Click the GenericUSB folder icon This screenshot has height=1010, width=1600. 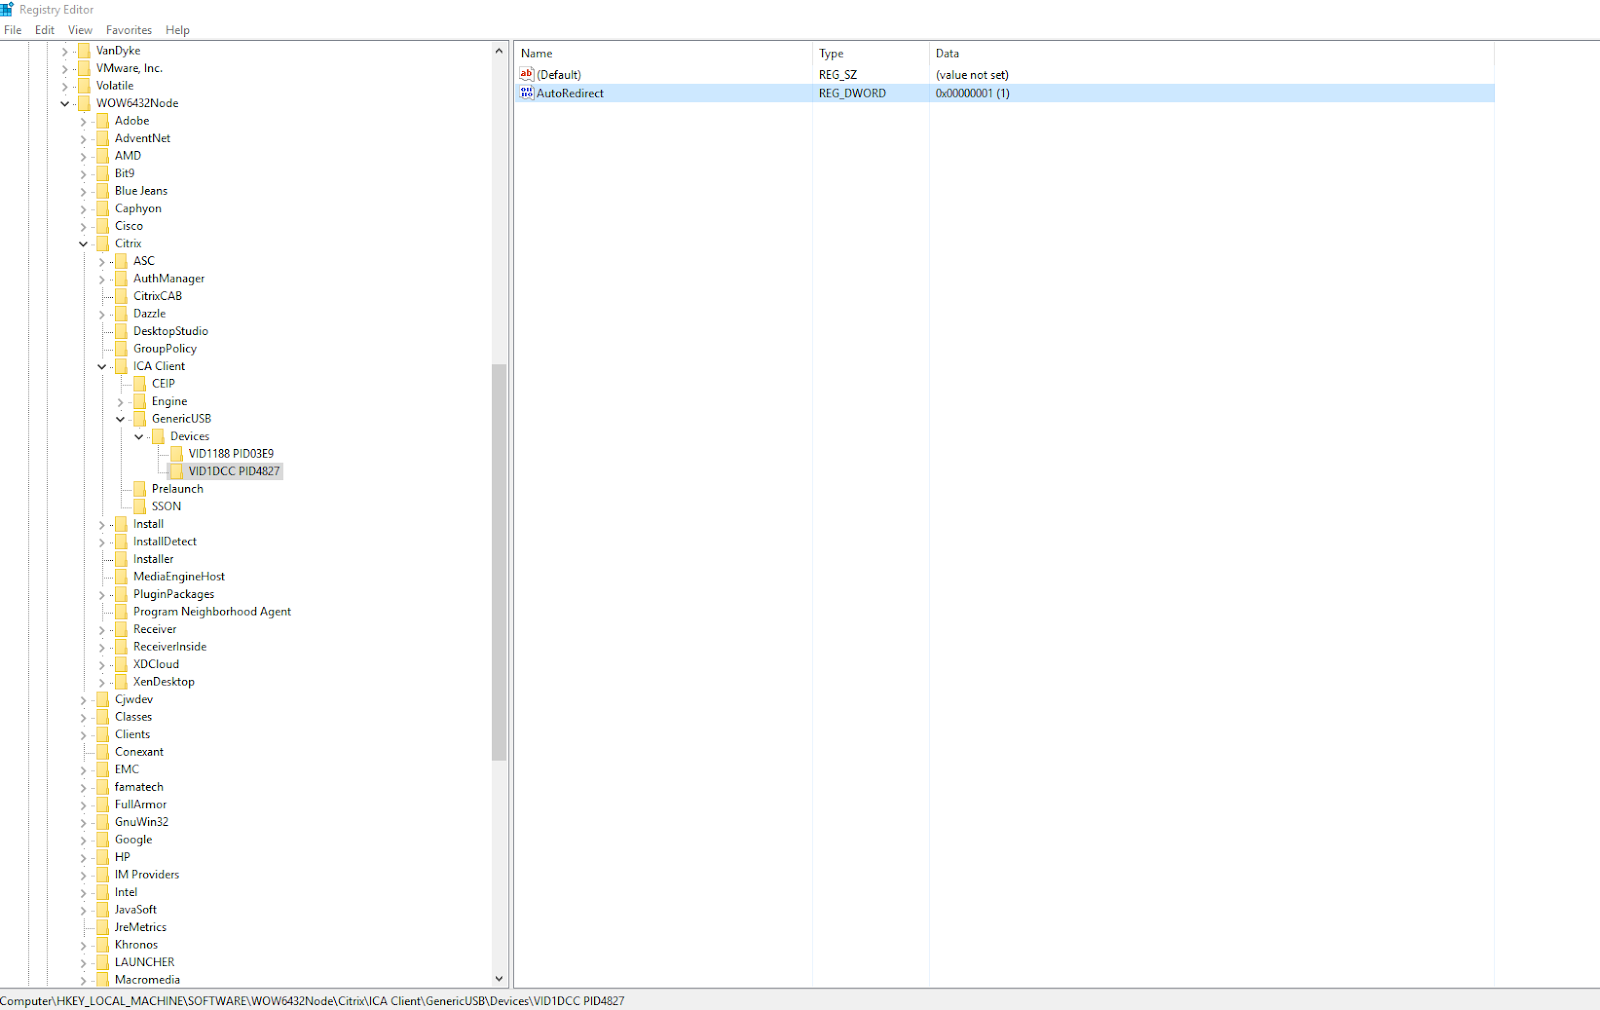pyautogui.click(x=140, y=418)
